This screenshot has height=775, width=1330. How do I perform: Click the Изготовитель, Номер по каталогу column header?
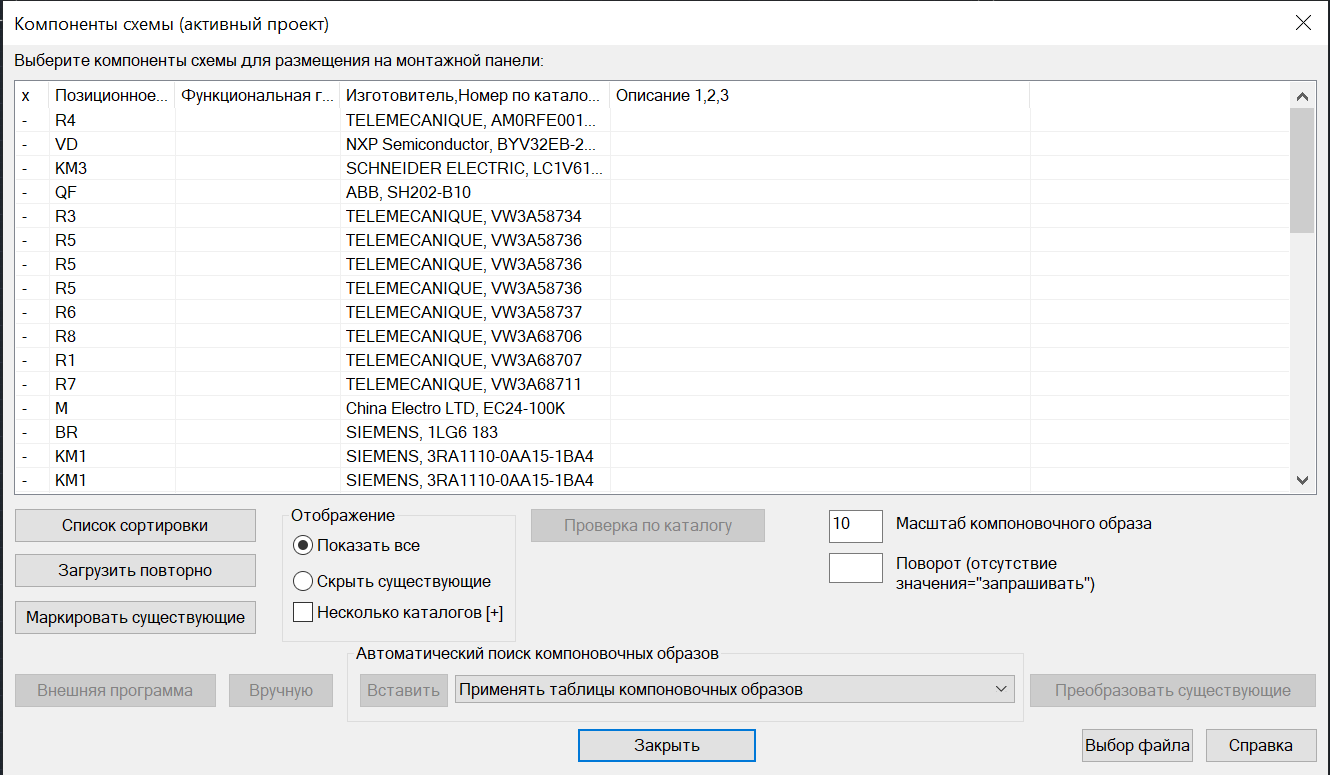click(475, 96)
